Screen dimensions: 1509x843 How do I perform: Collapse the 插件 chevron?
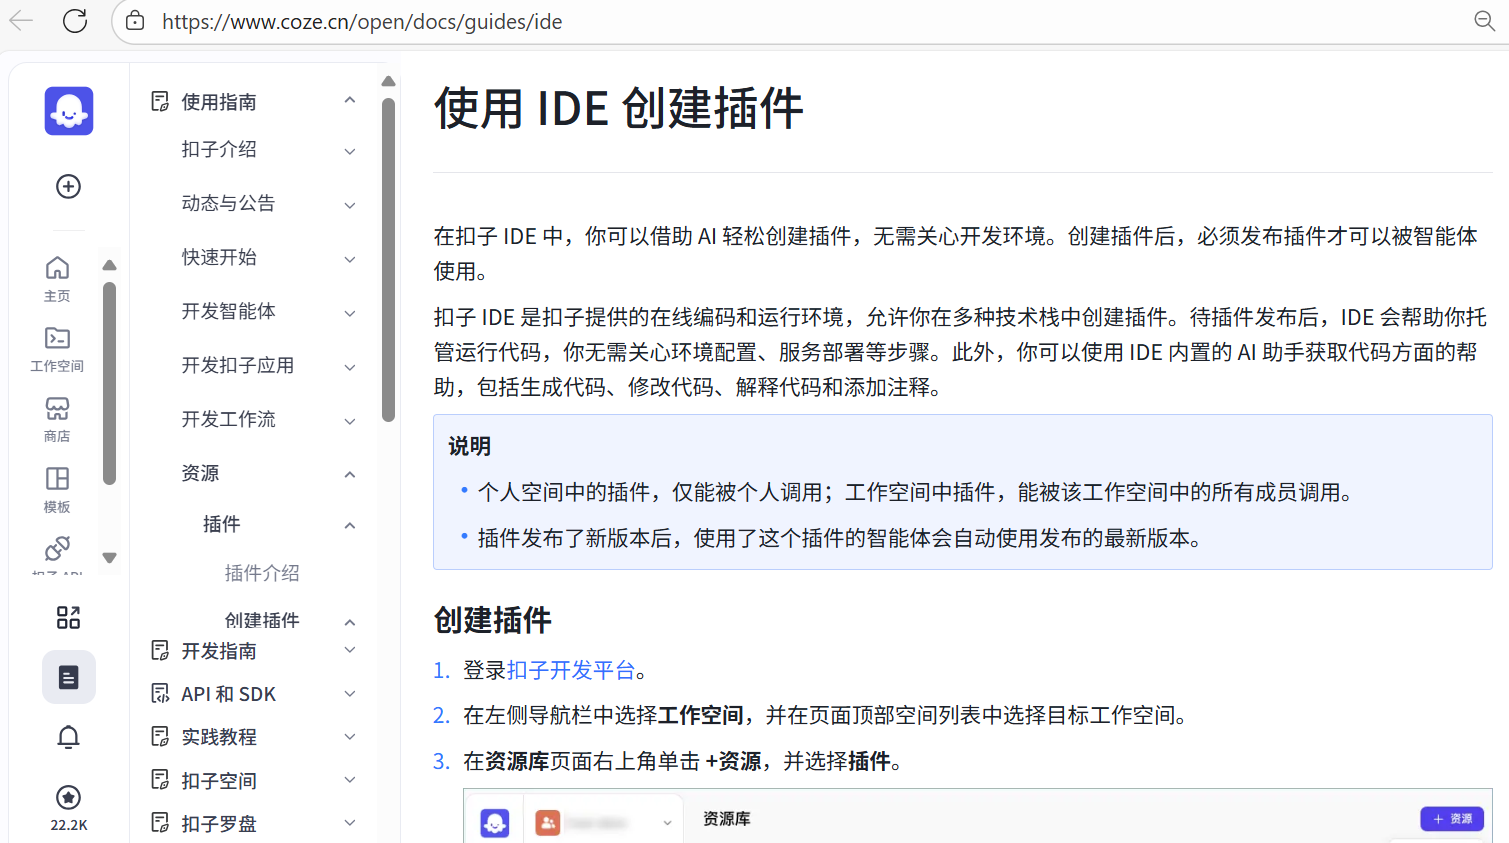pos(350,525)
